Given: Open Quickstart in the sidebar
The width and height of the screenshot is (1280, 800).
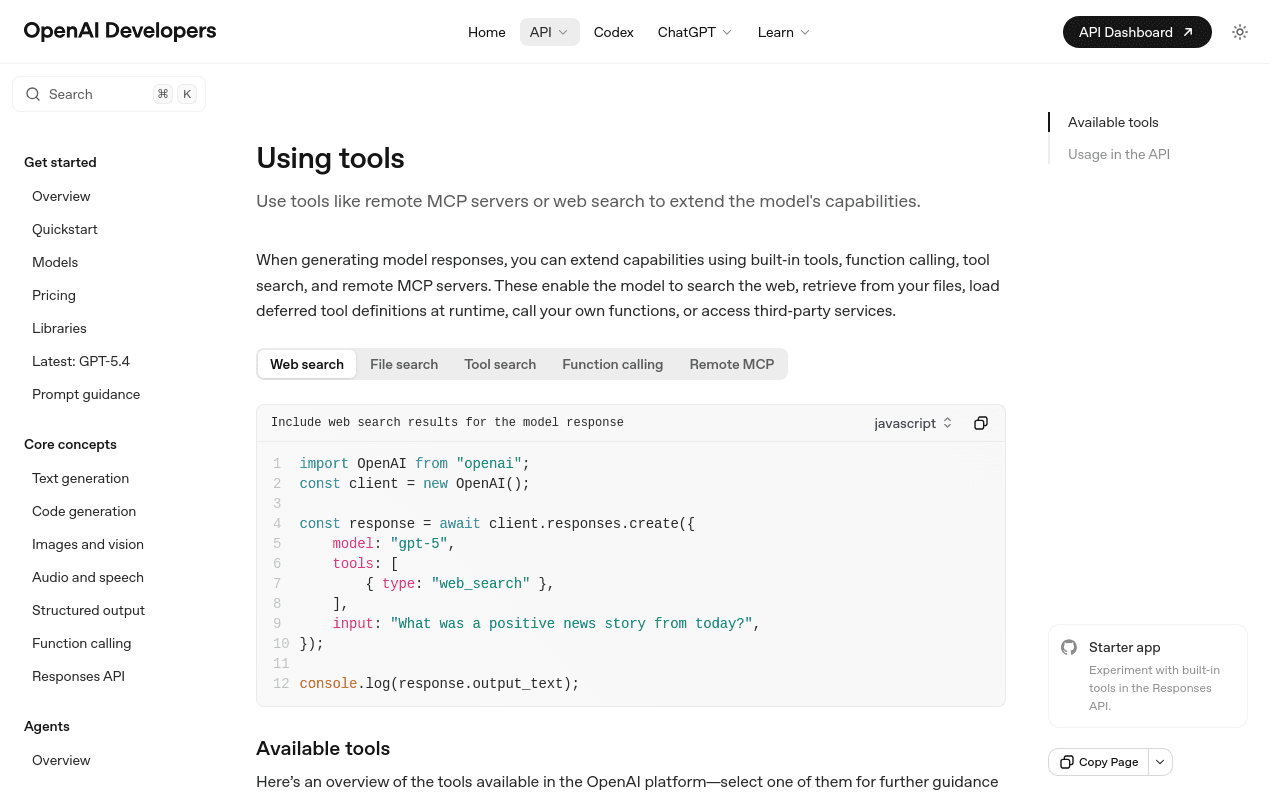Looking at the screenshot, I should [x=65, y=229].
